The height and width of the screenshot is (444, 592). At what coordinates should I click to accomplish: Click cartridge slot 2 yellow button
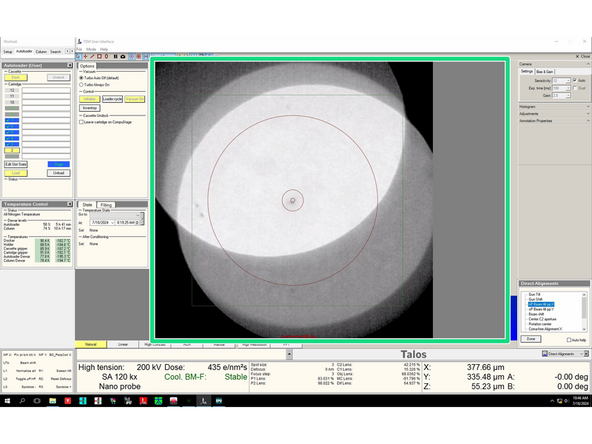tap(12, 150)
